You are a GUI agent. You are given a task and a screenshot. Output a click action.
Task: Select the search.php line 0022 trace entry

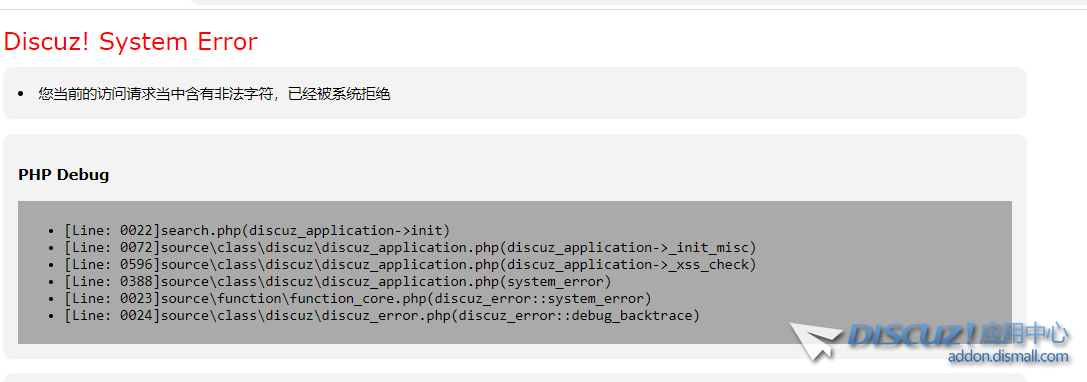tap(257, 230)
